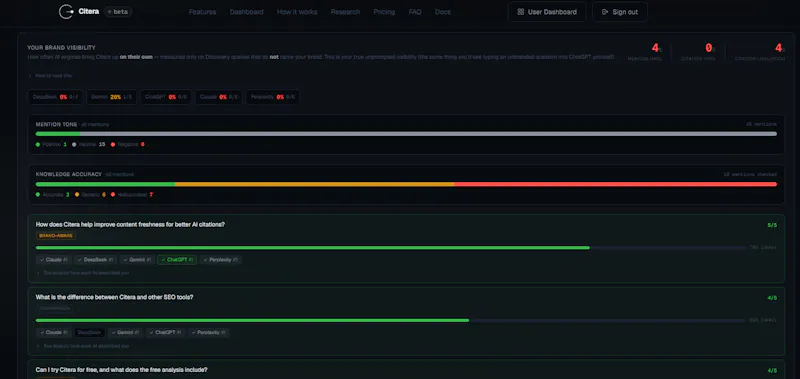The image size is (800, 379).
Task: Click the gray Neutral legend dot
Action: (74, 144)
